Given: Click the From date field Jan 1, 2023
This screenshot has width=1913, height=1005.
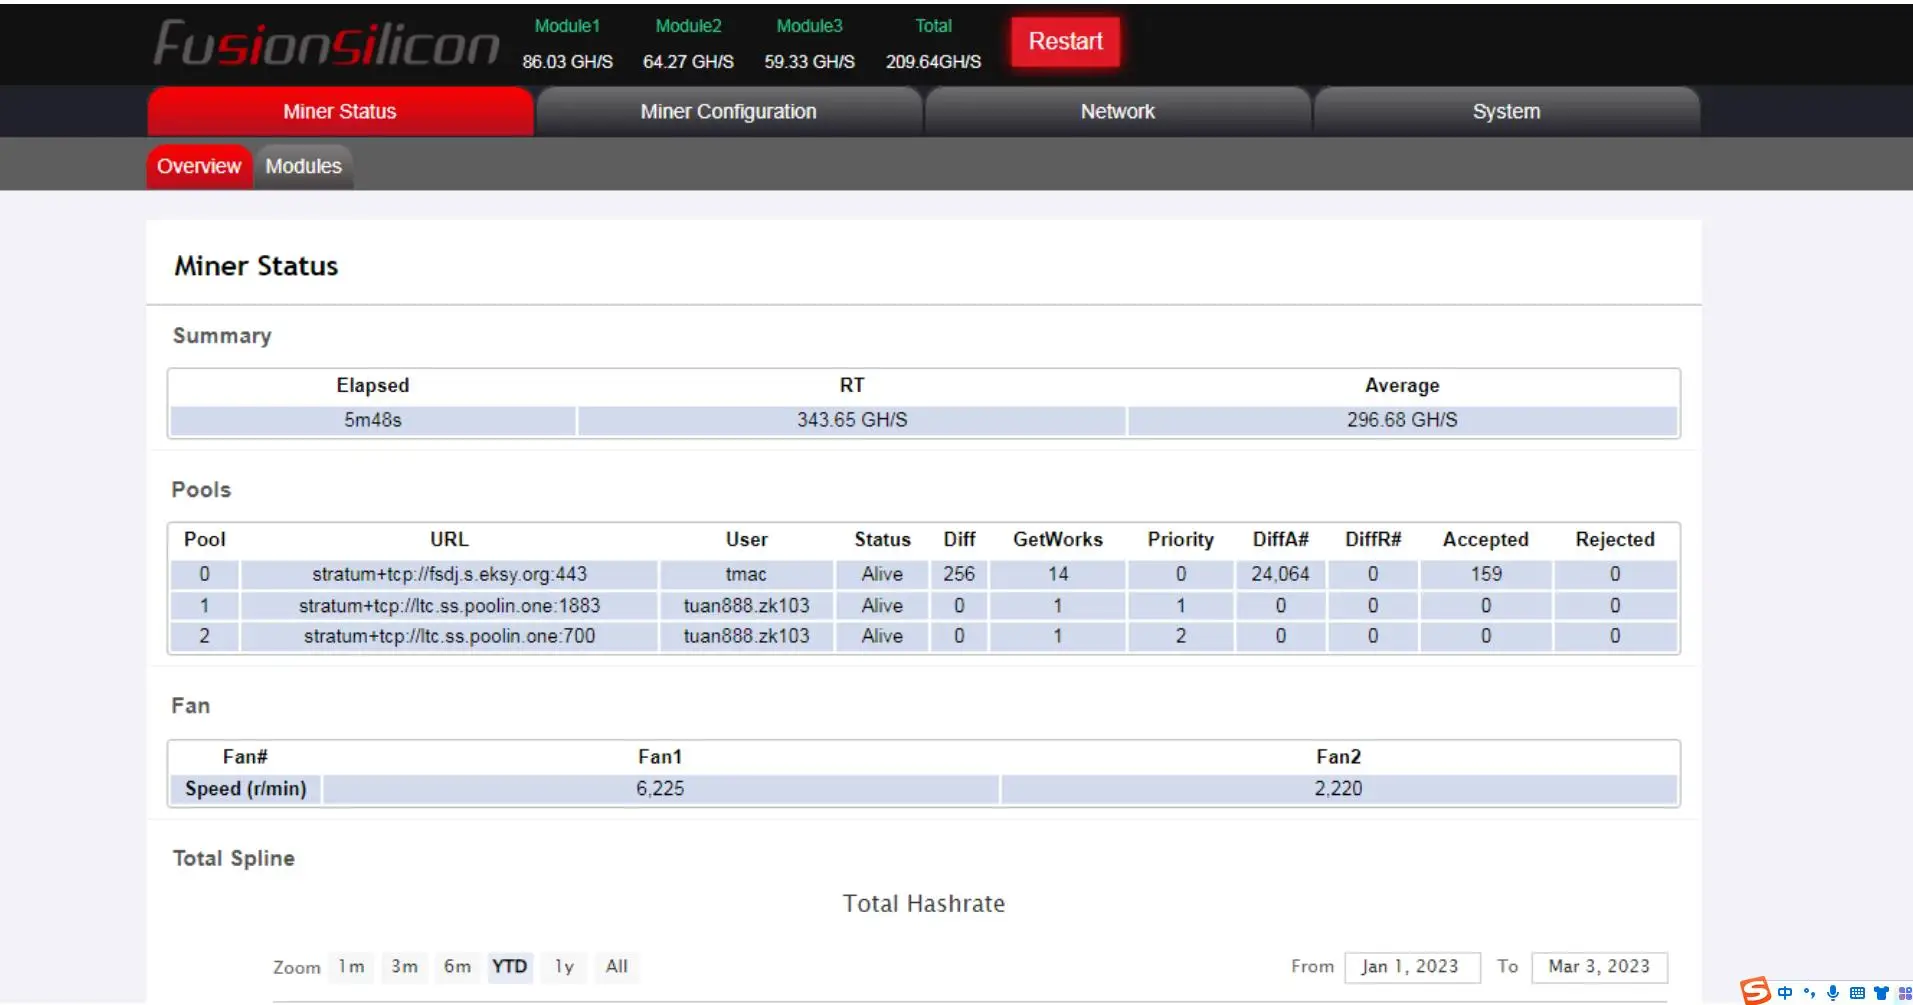Looking at the screenshot, I should (x=1410, y=967).
